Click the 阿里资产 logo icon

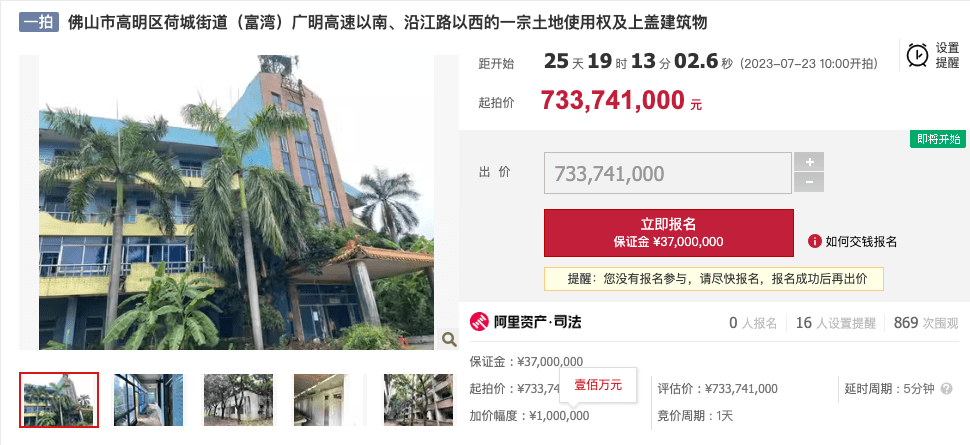coord(479,322)
